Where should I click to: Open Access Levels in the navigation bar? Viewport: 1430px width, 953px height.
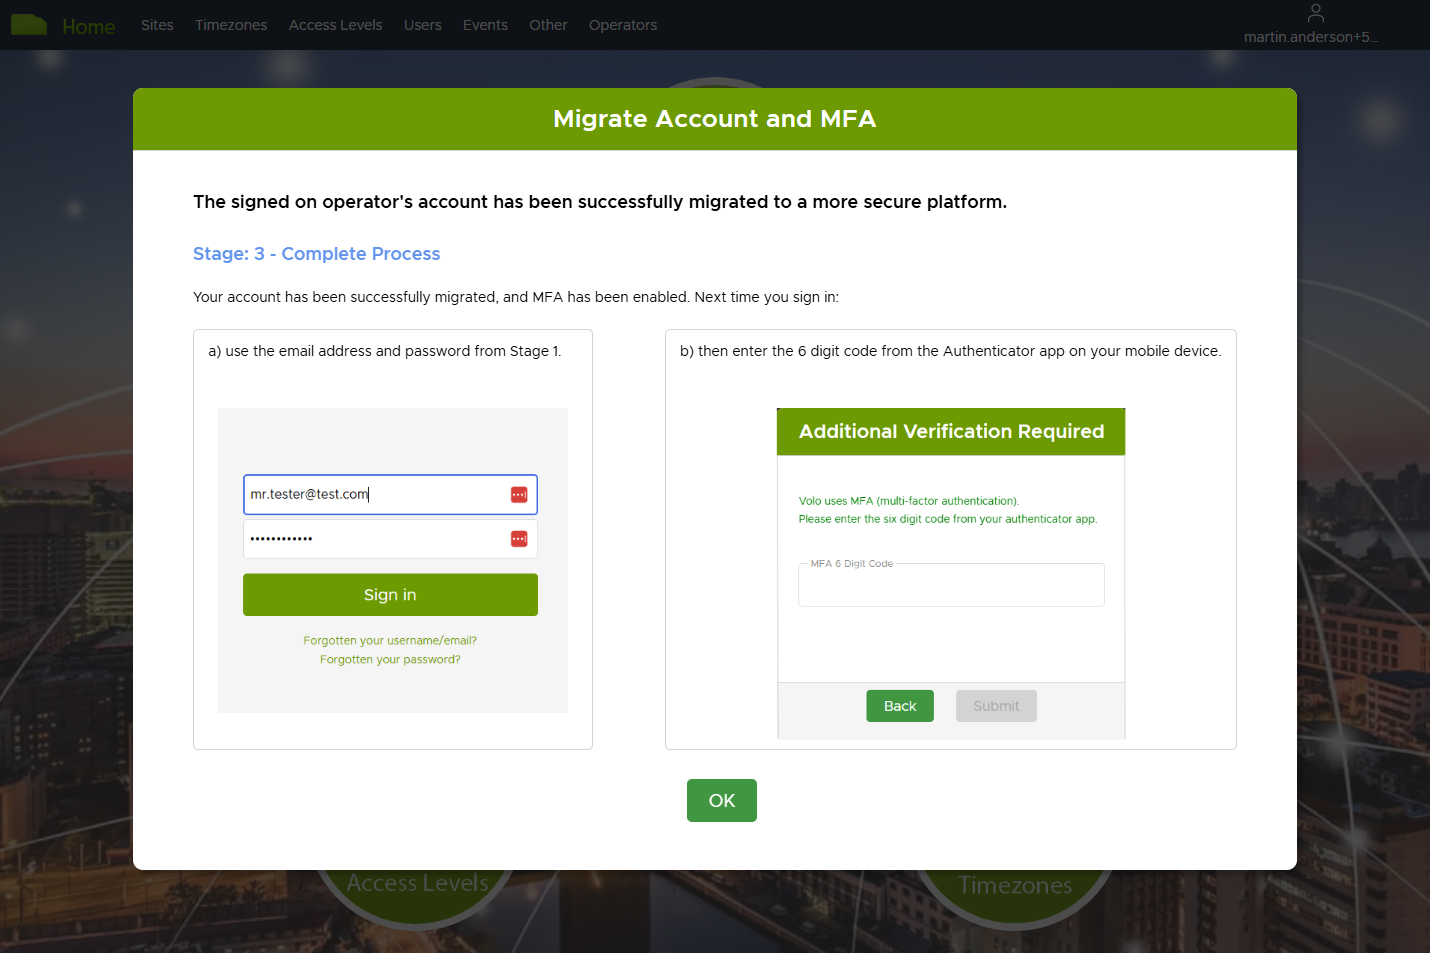(335, 25)
